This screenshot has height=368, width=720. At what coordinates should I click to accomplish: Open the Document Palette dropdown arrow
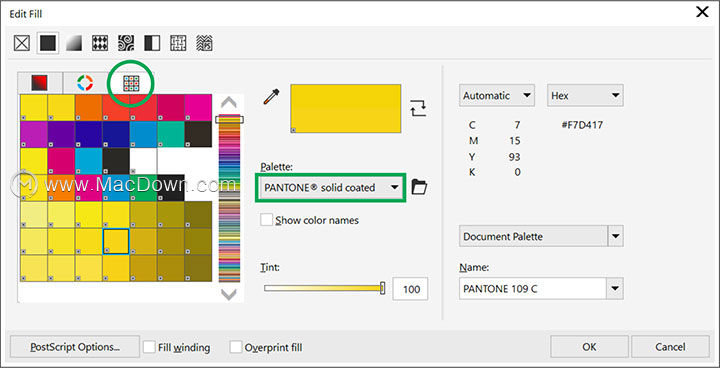pyautogui.click(x=615, y=237)
